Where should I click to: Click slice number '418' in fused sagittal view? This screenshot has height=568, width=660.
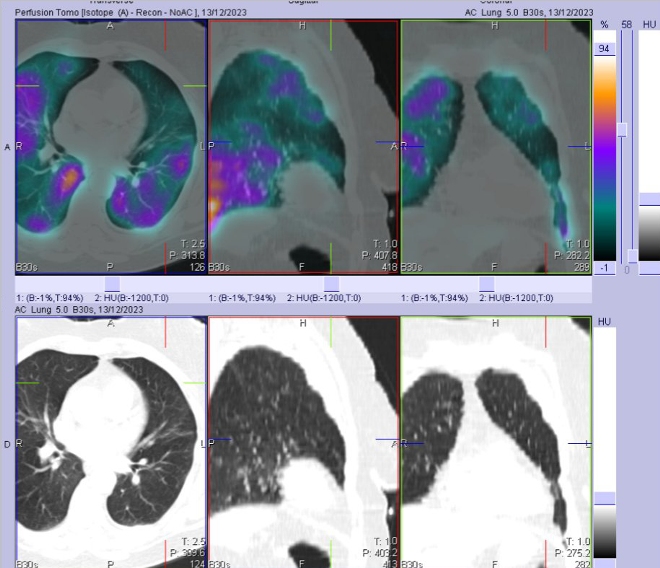click(x=389, y=267)
